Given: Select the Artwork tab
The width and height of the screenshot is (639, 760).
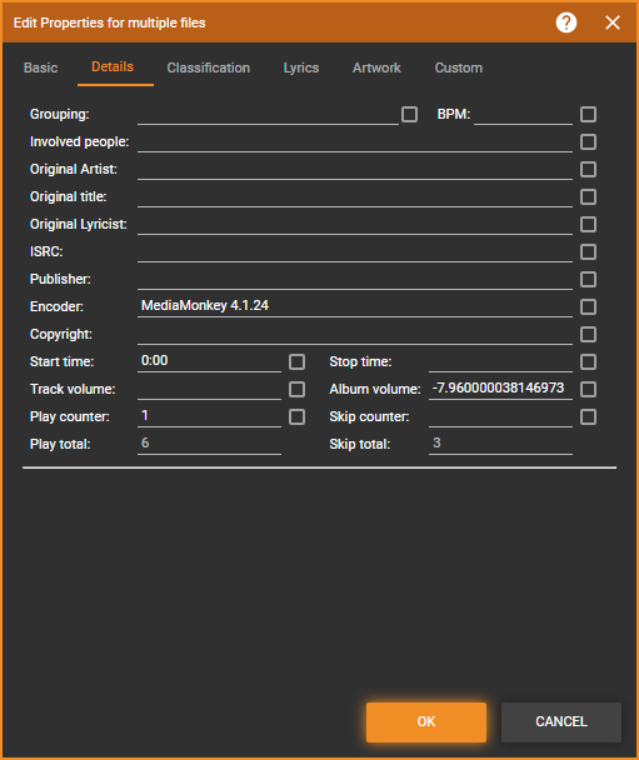Looking at the screenshot, I should click(377, 68).
